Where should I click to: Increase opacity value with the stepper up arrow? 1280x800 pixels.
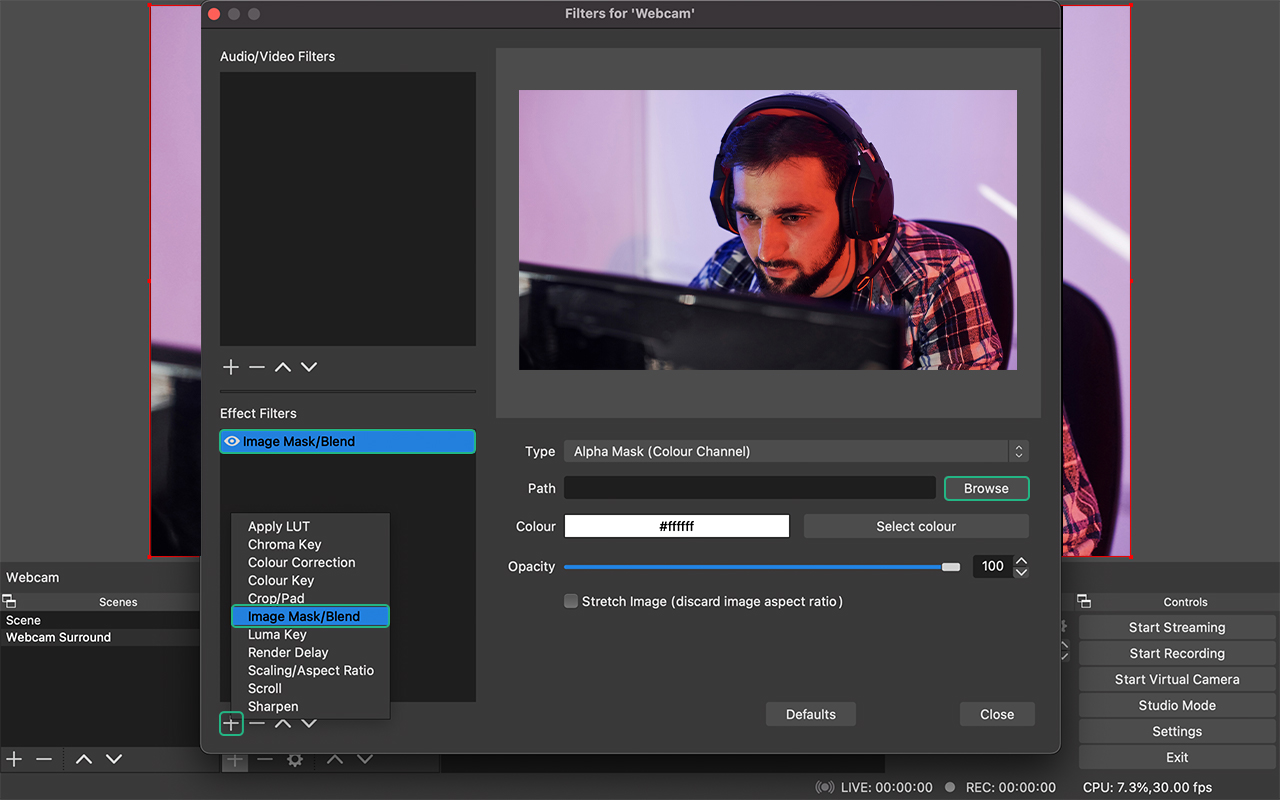tap(1021, 561)
